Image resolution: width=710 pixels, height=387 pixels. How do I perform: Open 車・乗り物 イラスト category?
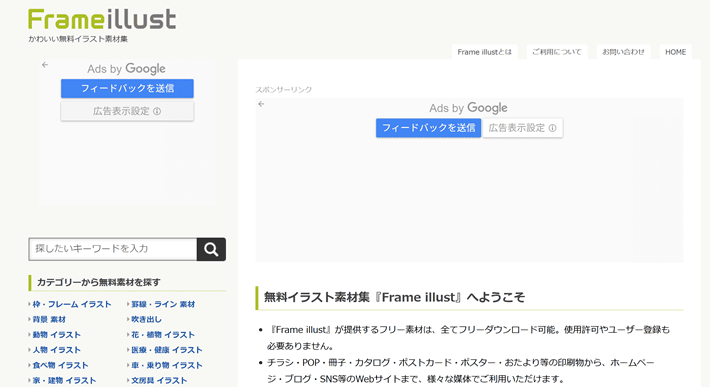coord(167,365)
